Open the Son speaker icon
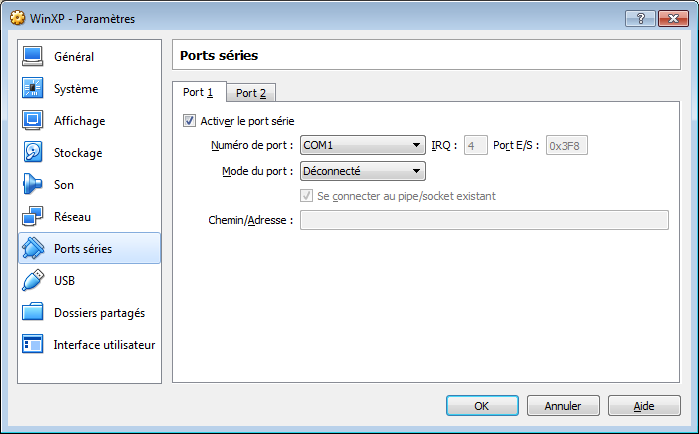 point(33,185)
